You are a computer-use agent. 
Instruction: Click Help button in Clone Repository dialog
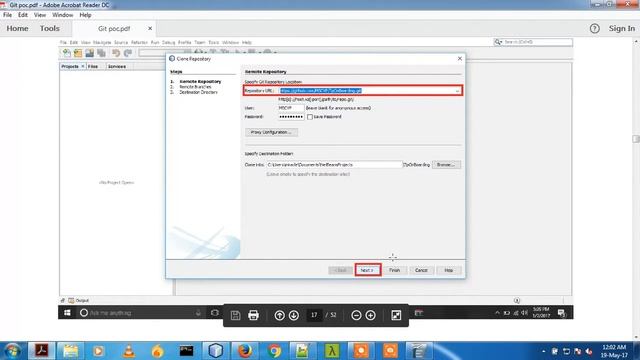pos(449,270)
